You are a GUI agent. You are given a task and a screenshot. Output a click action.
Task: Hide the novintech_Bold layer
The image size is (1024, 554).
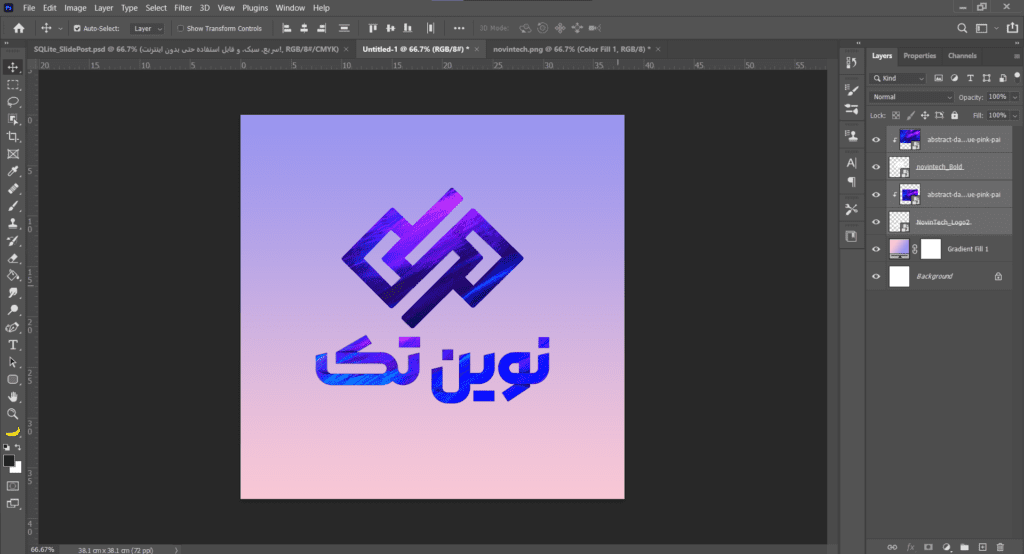pos(876,167)
